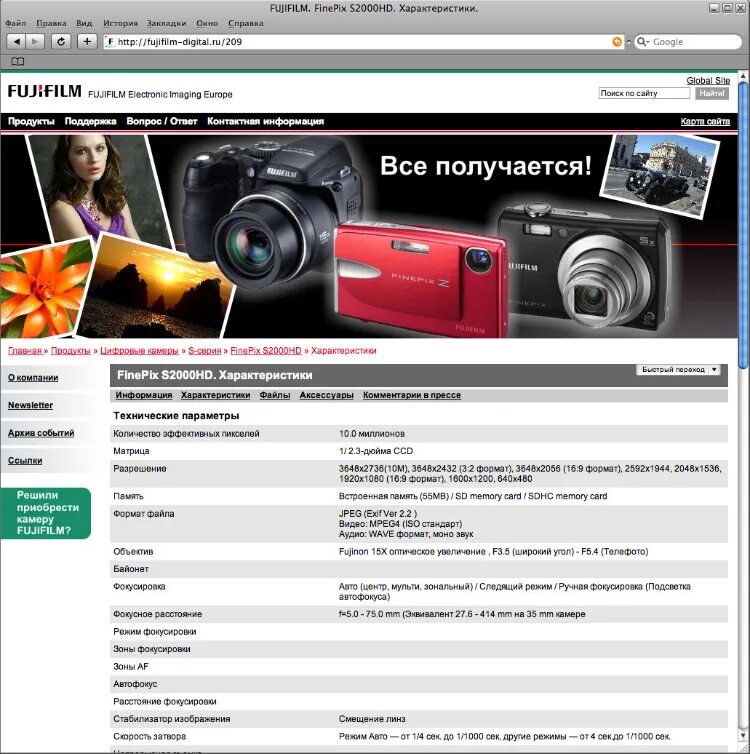This screenshot has width=750, height=754.
Task: Open the Правка menu
Action: pyautogui.click(x=51, y=23)
